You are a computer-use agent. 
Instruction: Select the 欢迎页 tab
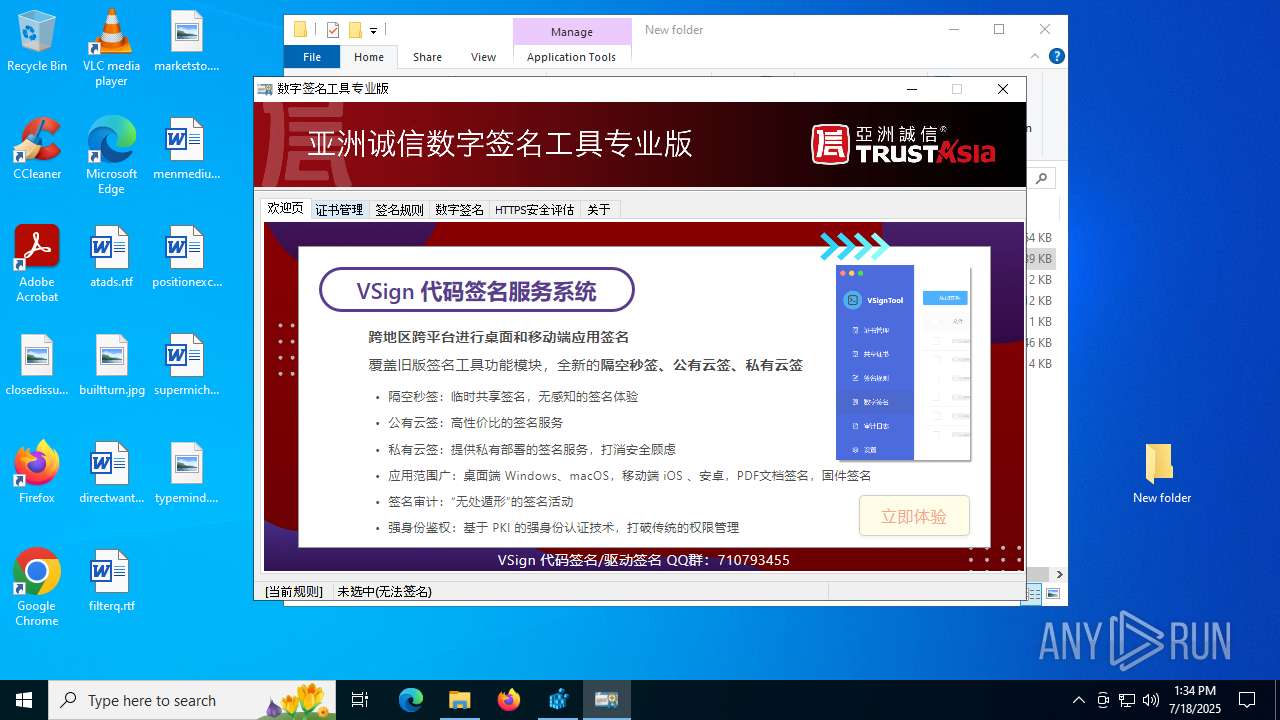pyautogui.click(x=285, y=208)
